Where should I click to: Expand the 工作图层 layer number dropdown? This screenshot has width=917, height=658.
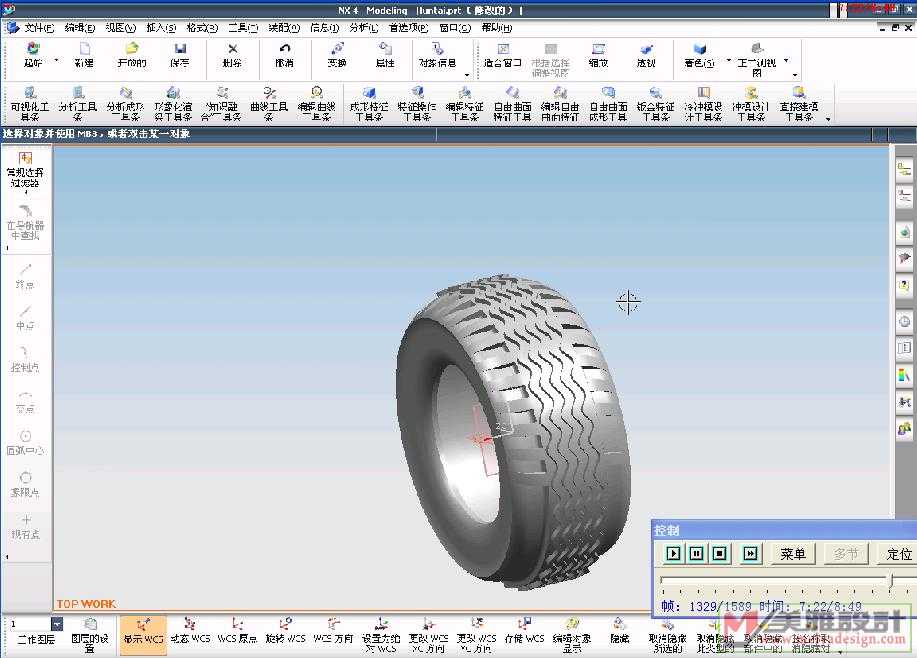(56, 625)
